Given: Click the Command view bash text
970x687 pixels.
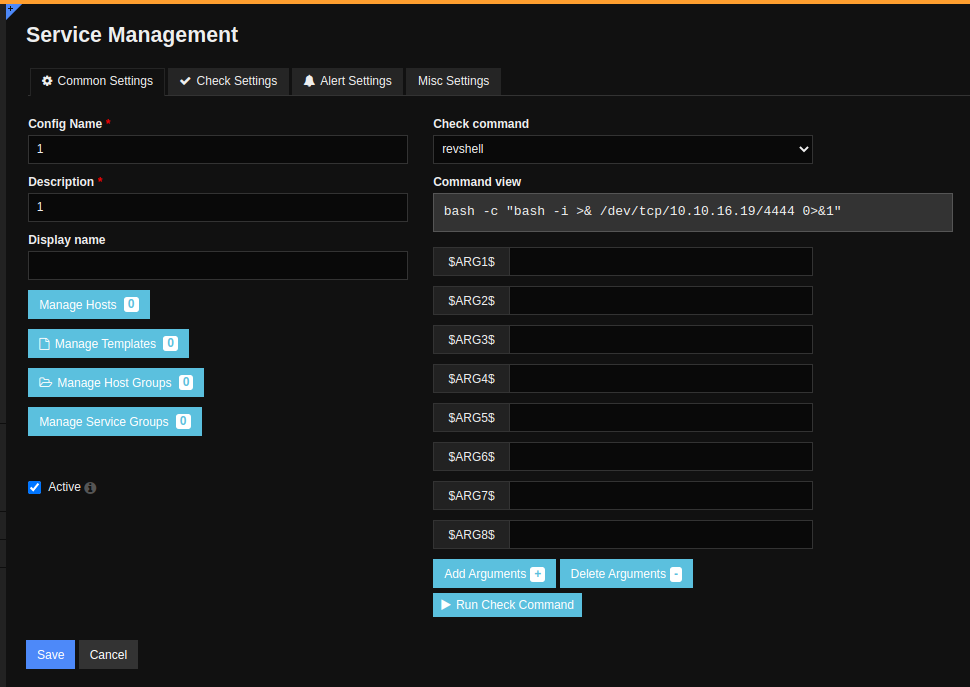Looking at the screenshot, I should click(642, 211).
